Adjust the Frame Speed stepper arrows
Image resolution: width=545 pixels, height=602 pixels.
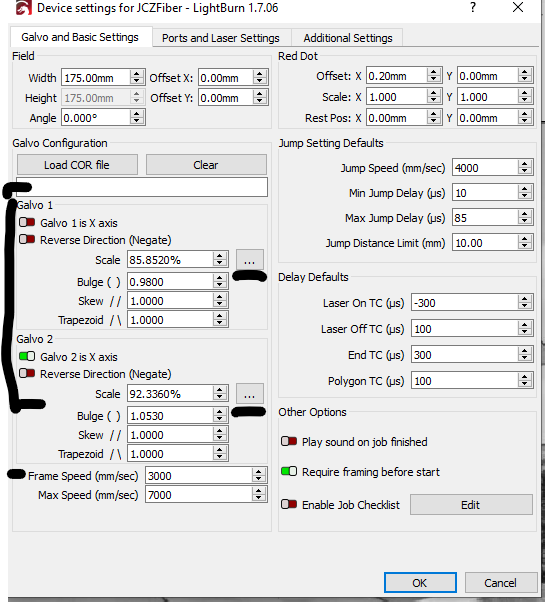click(259, 476)
